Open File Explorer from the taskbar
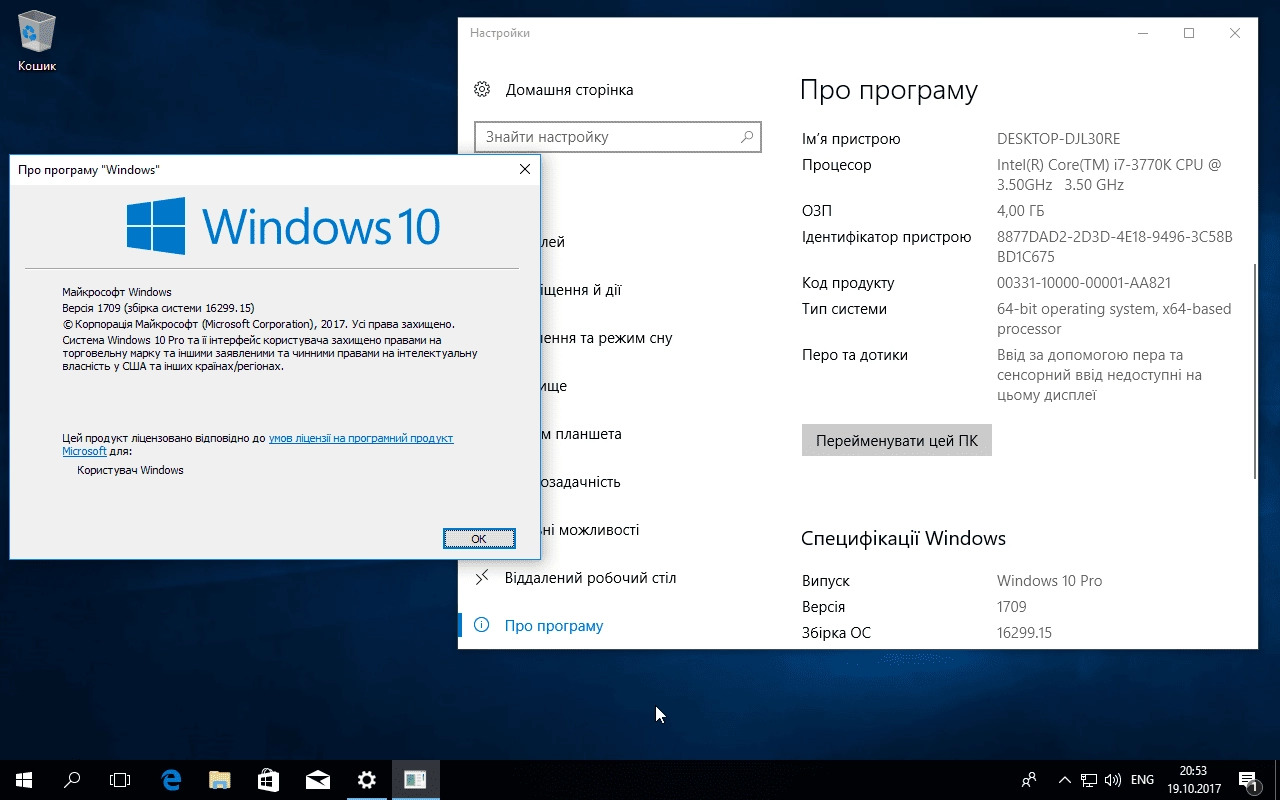This screenshot has height=800, width=1280. pyautogui.click(x=220, y=779)
